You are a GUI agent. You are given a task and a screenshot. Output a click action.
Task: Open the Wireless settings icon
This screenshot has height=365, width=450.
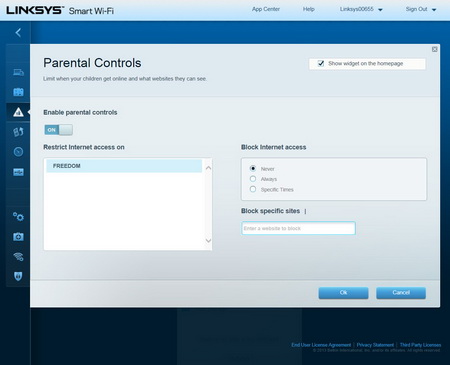tap(18, 256)
